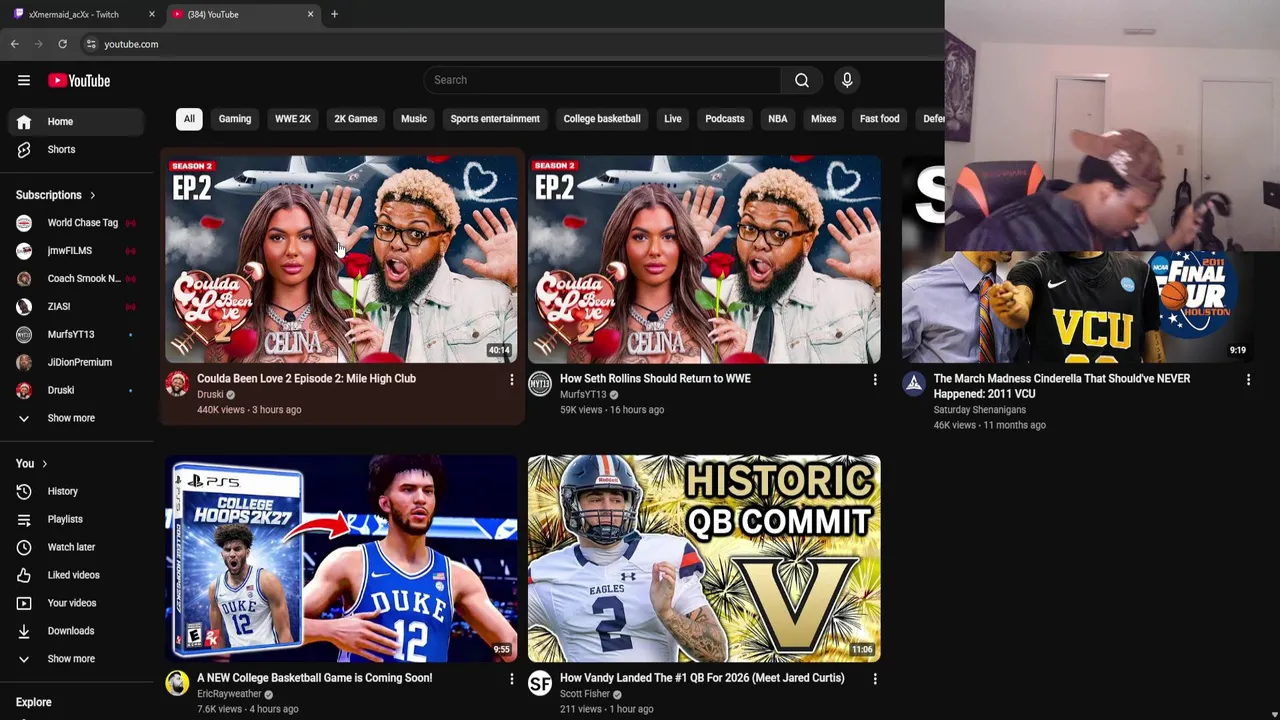Open options for College Basketball Game video
The height and width of the screenshot is (720, 1280).
click(511, 679)
